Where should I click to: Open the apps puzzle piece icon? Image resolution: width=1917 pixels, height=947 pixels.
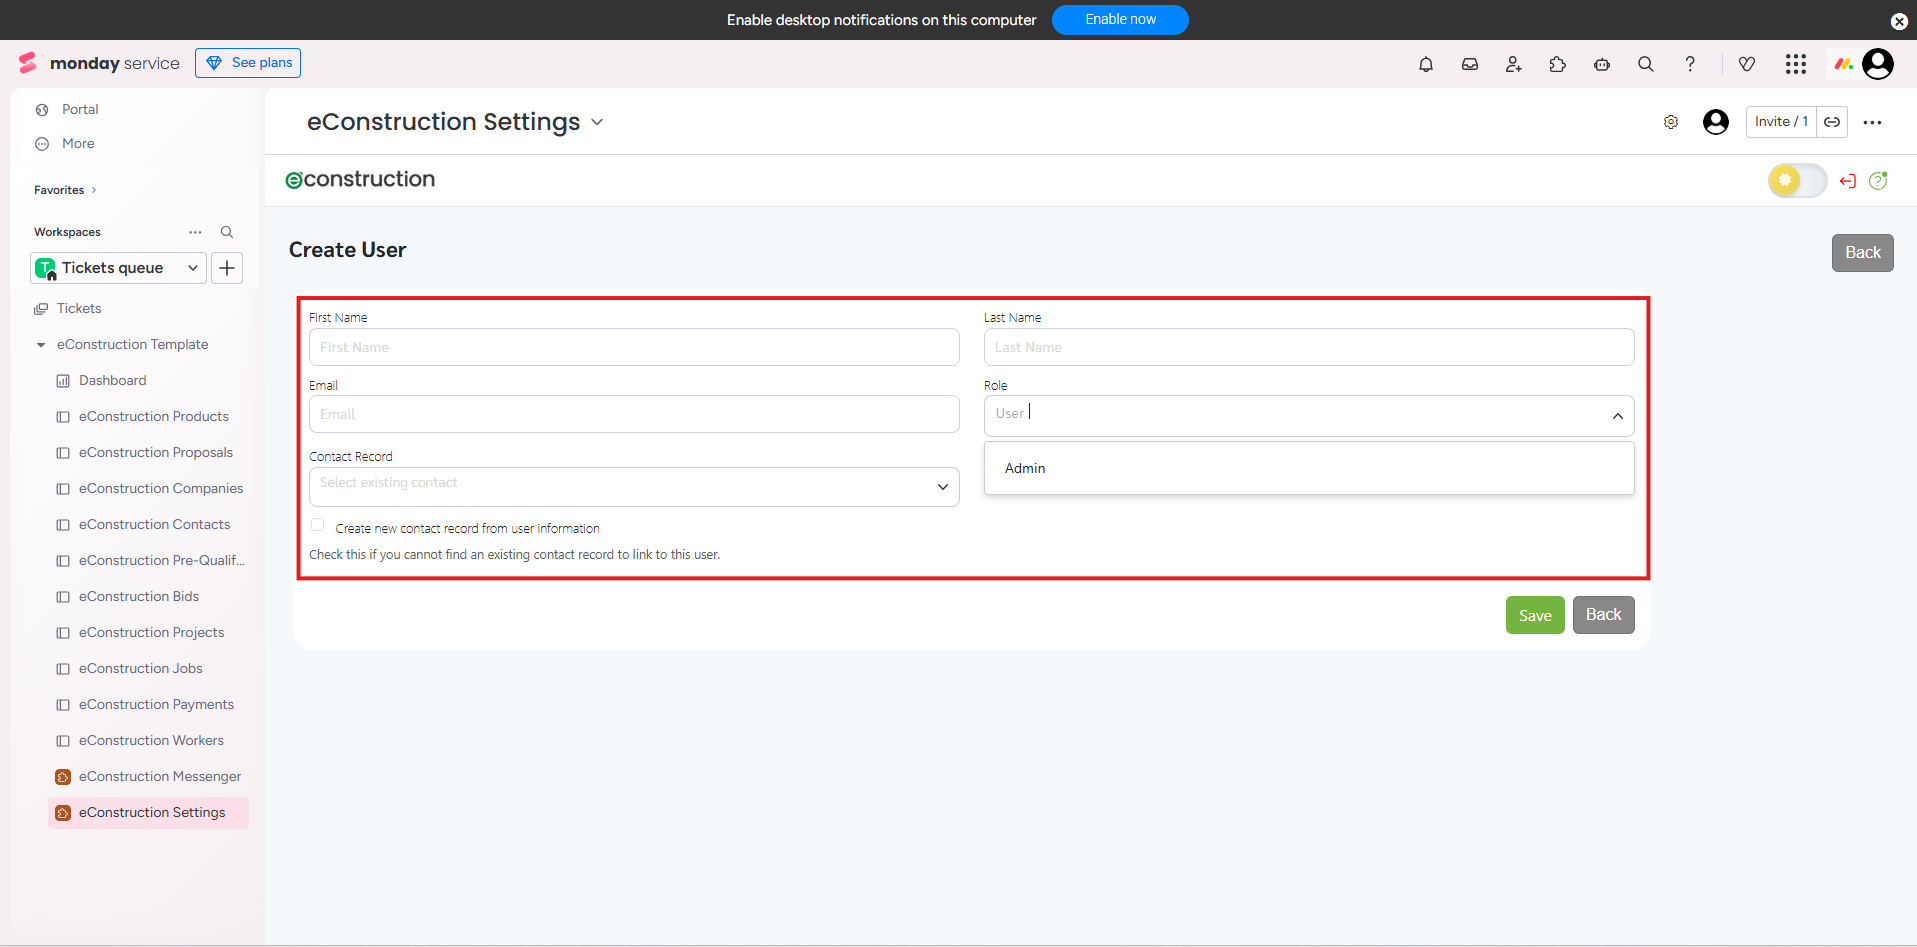pos(1558,64)
